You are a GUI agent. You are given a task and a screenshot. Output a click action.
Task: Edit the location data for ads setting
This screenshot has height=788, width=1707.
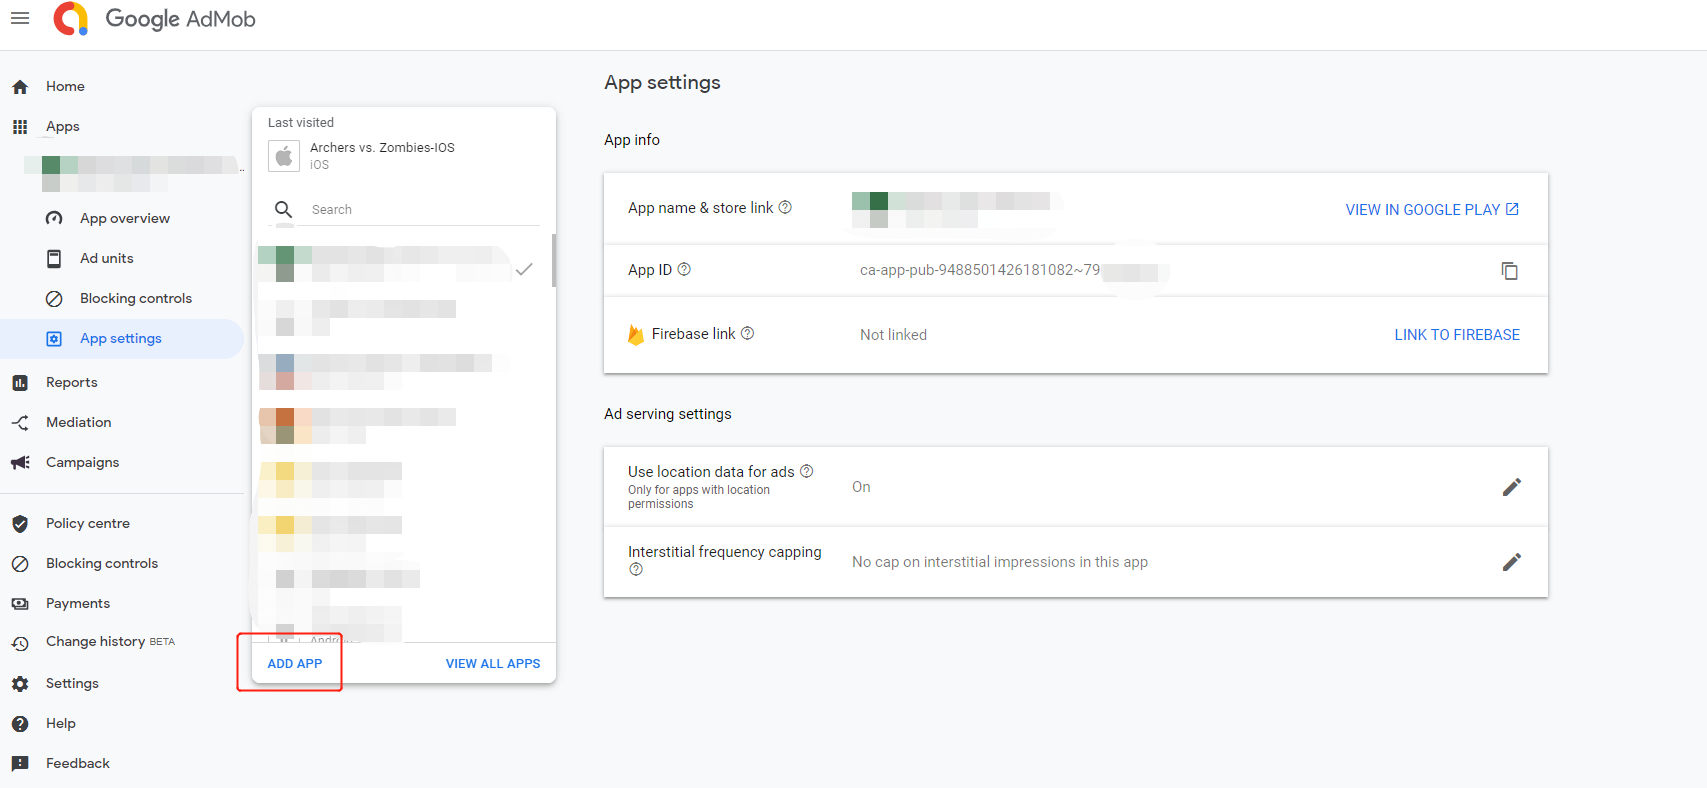tap(1511, 487)
